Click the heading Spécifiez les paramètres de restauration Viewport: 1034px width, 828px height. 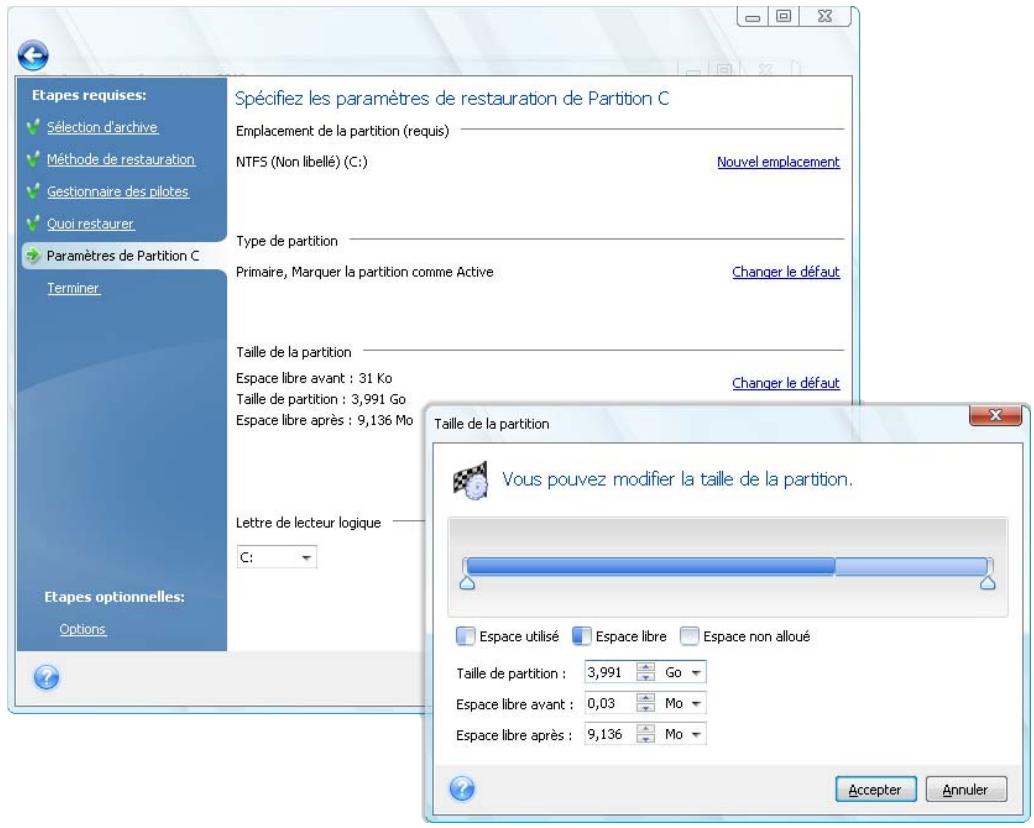click(x=452, y=99)
